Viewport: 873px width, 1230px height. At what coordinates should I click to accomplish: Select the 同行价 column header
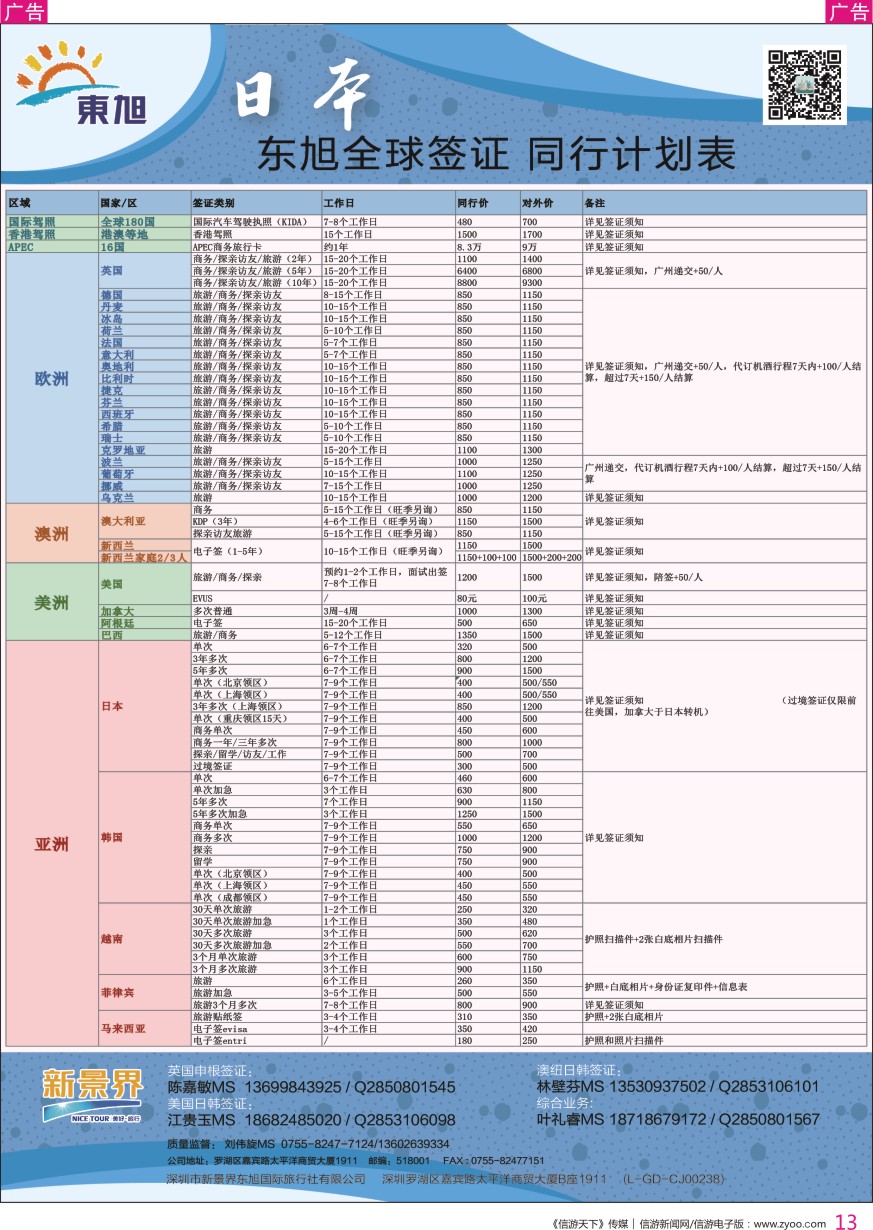[487, 202]
